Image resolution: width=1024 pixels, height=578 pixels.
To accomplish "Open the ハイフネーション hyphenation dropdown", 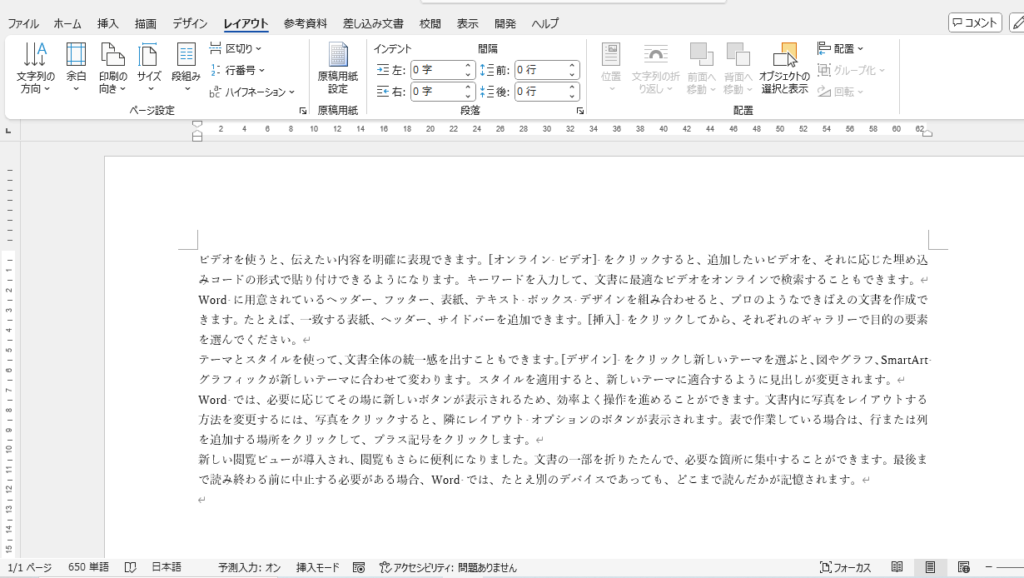I will tap(252, 92).
